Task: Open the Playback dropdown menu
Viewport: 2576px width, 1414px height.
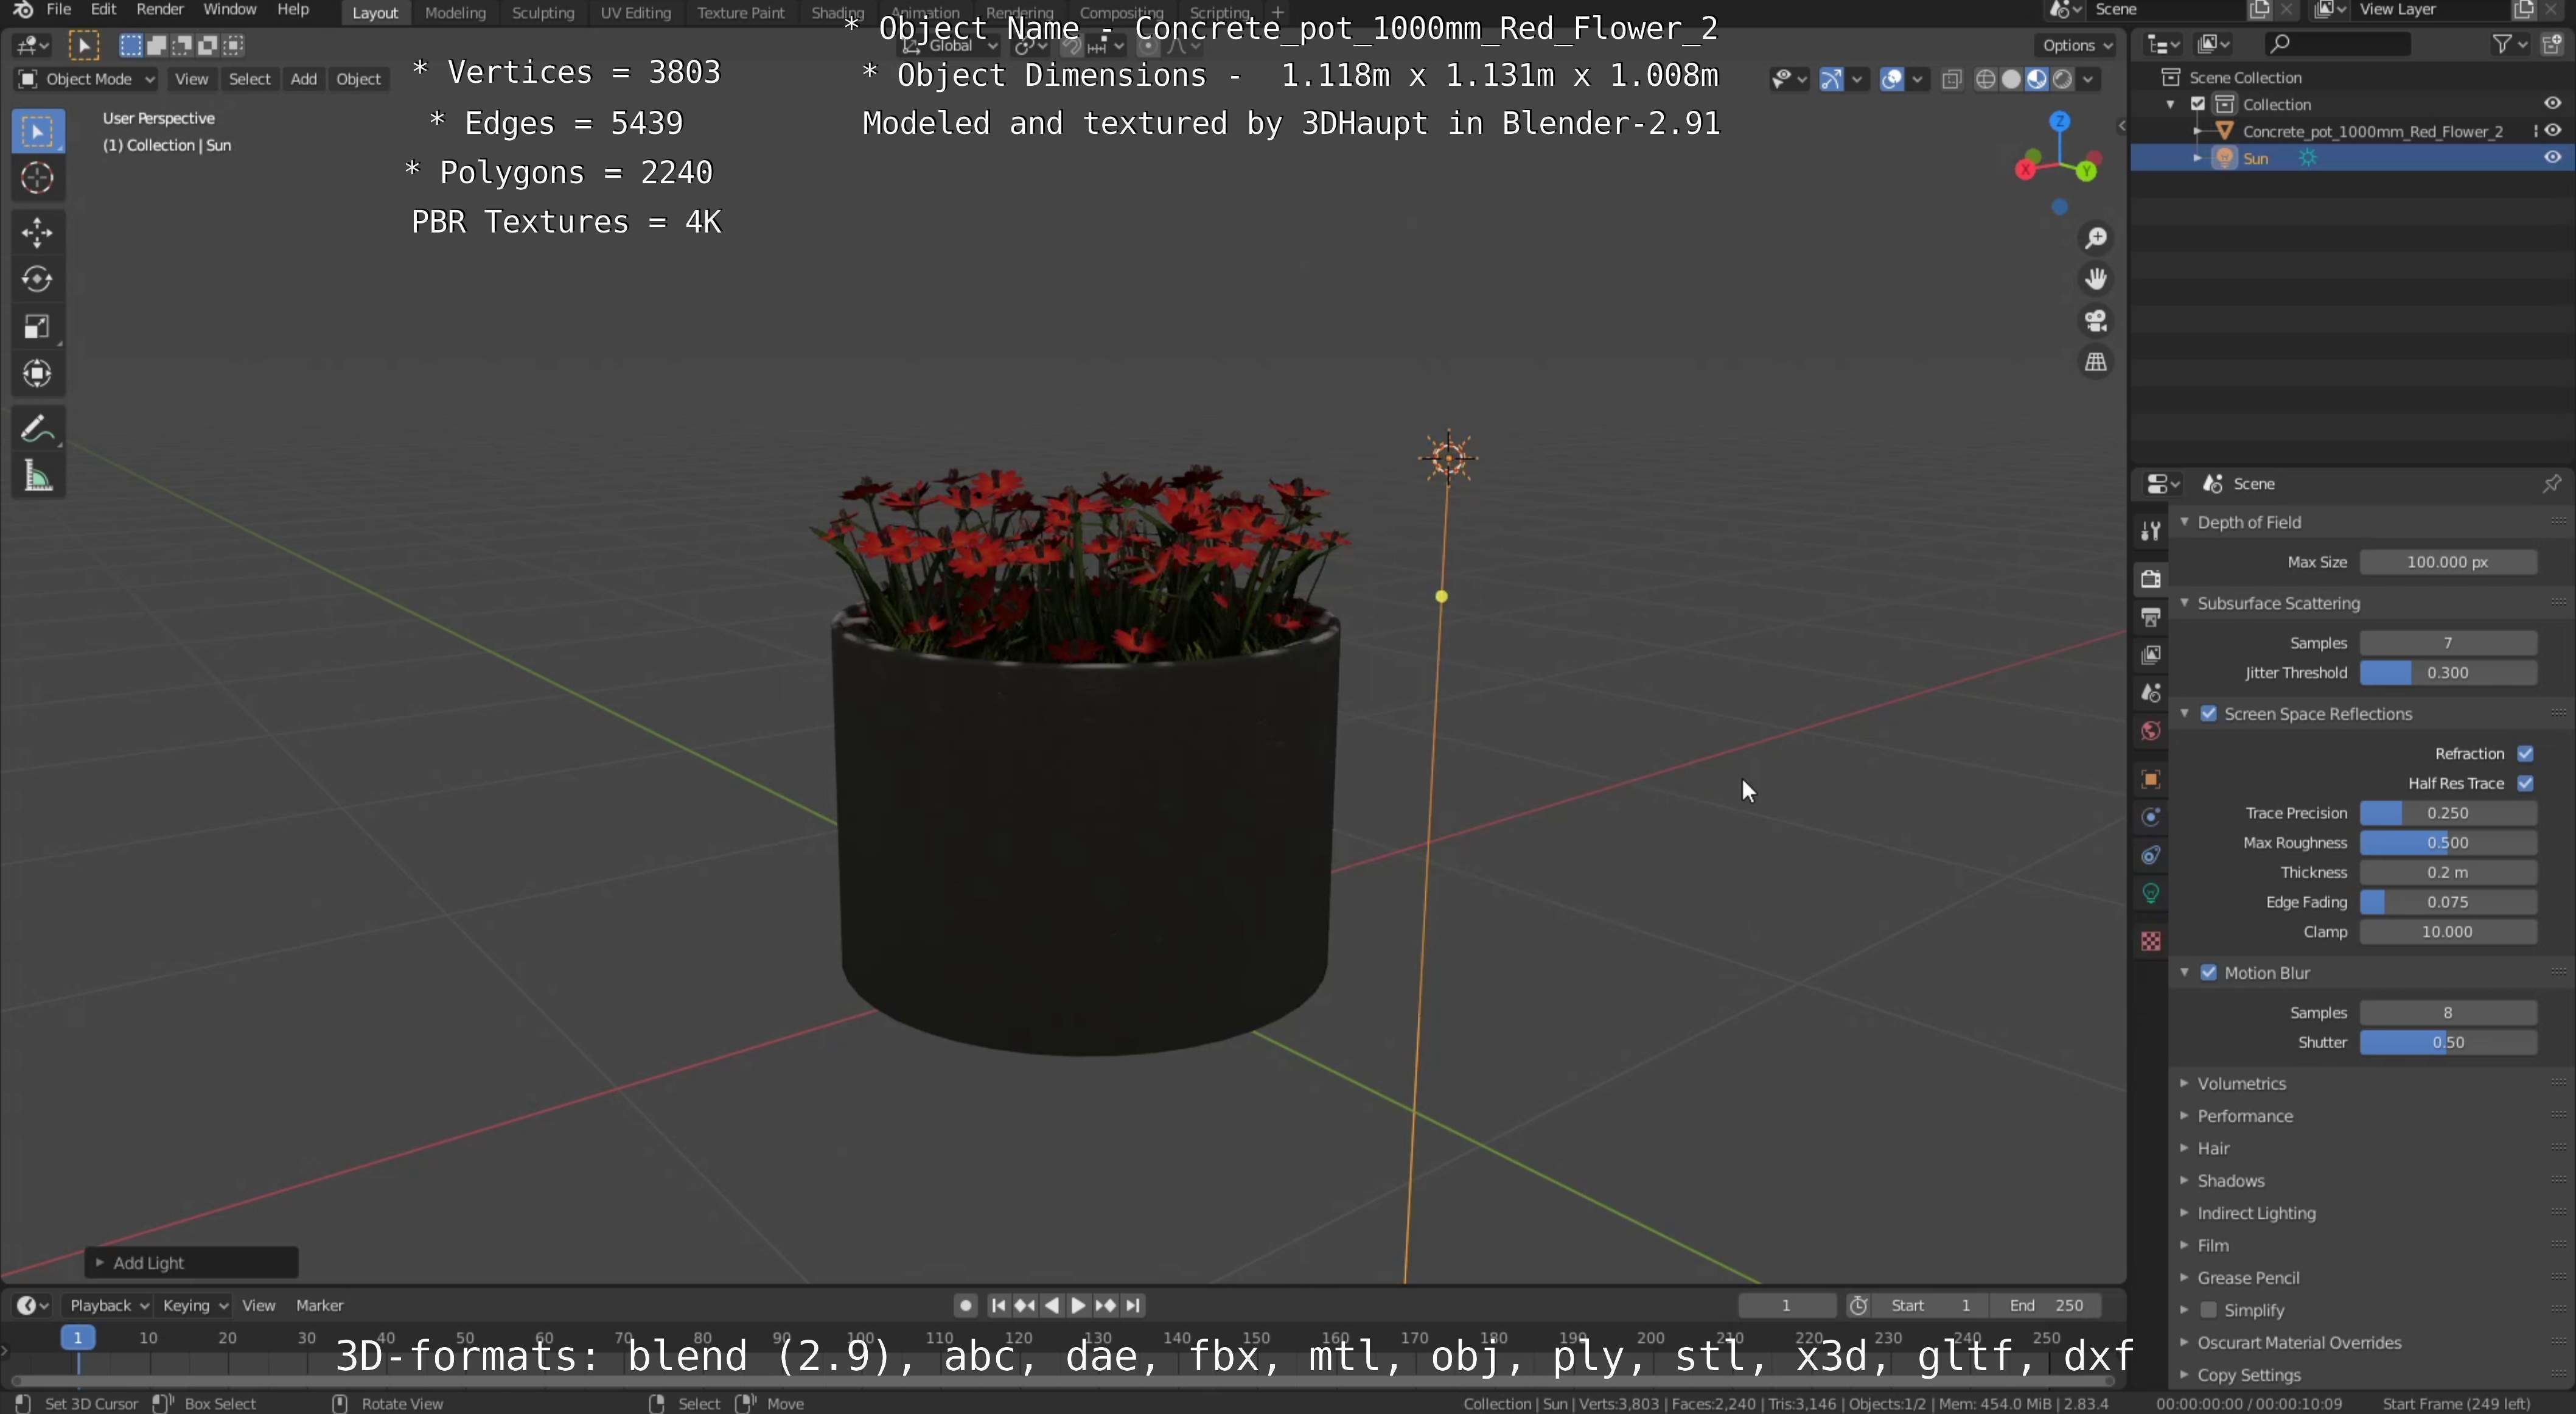Action: pos(108,1306)
